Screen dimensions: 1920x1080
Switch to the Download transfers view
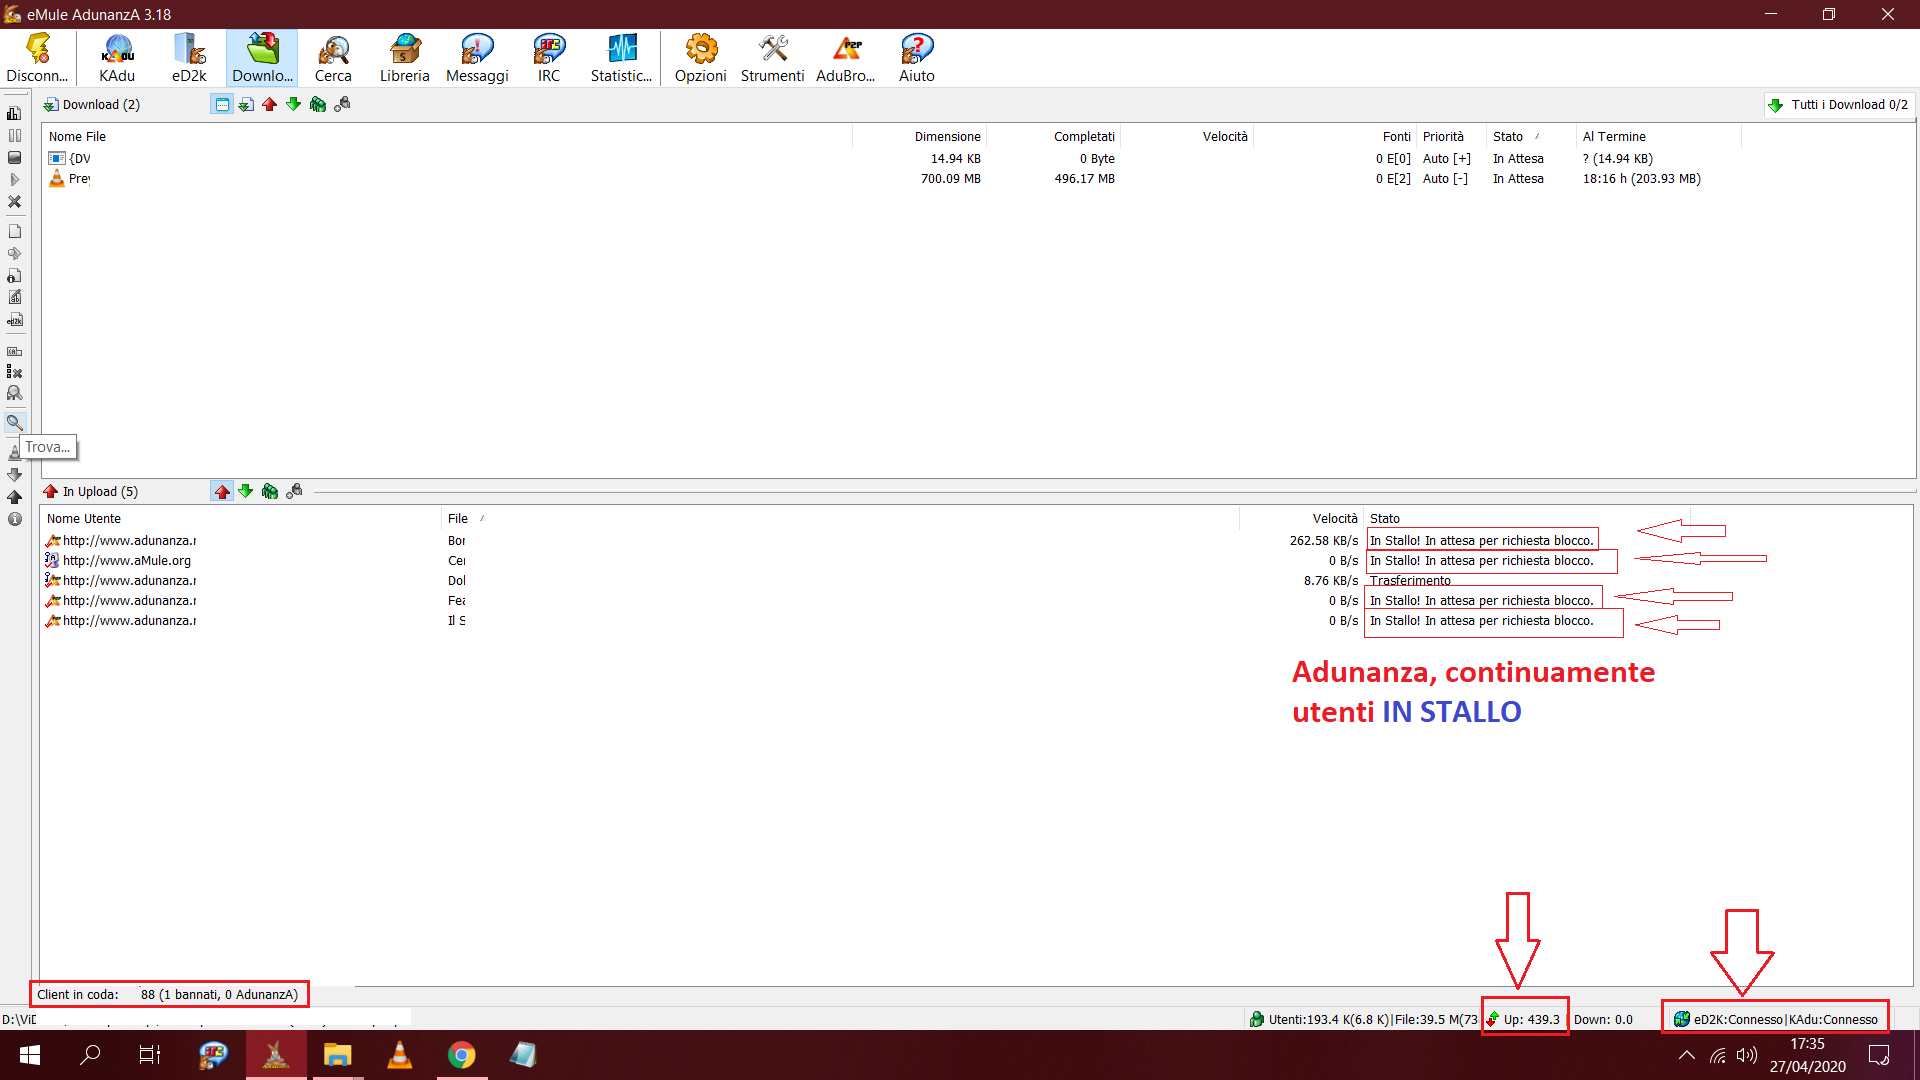pos(262,58)
